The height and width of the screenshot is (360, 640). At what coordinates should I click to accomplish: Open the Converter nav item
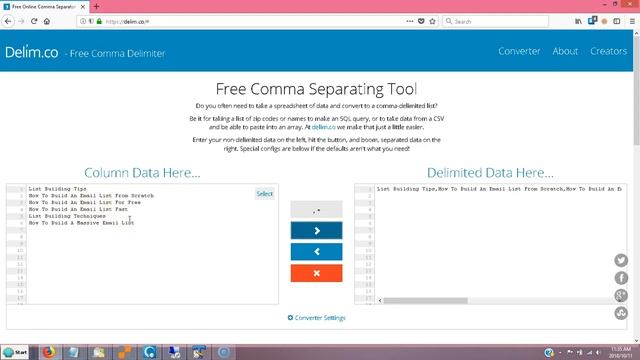(x=519, y=51)
